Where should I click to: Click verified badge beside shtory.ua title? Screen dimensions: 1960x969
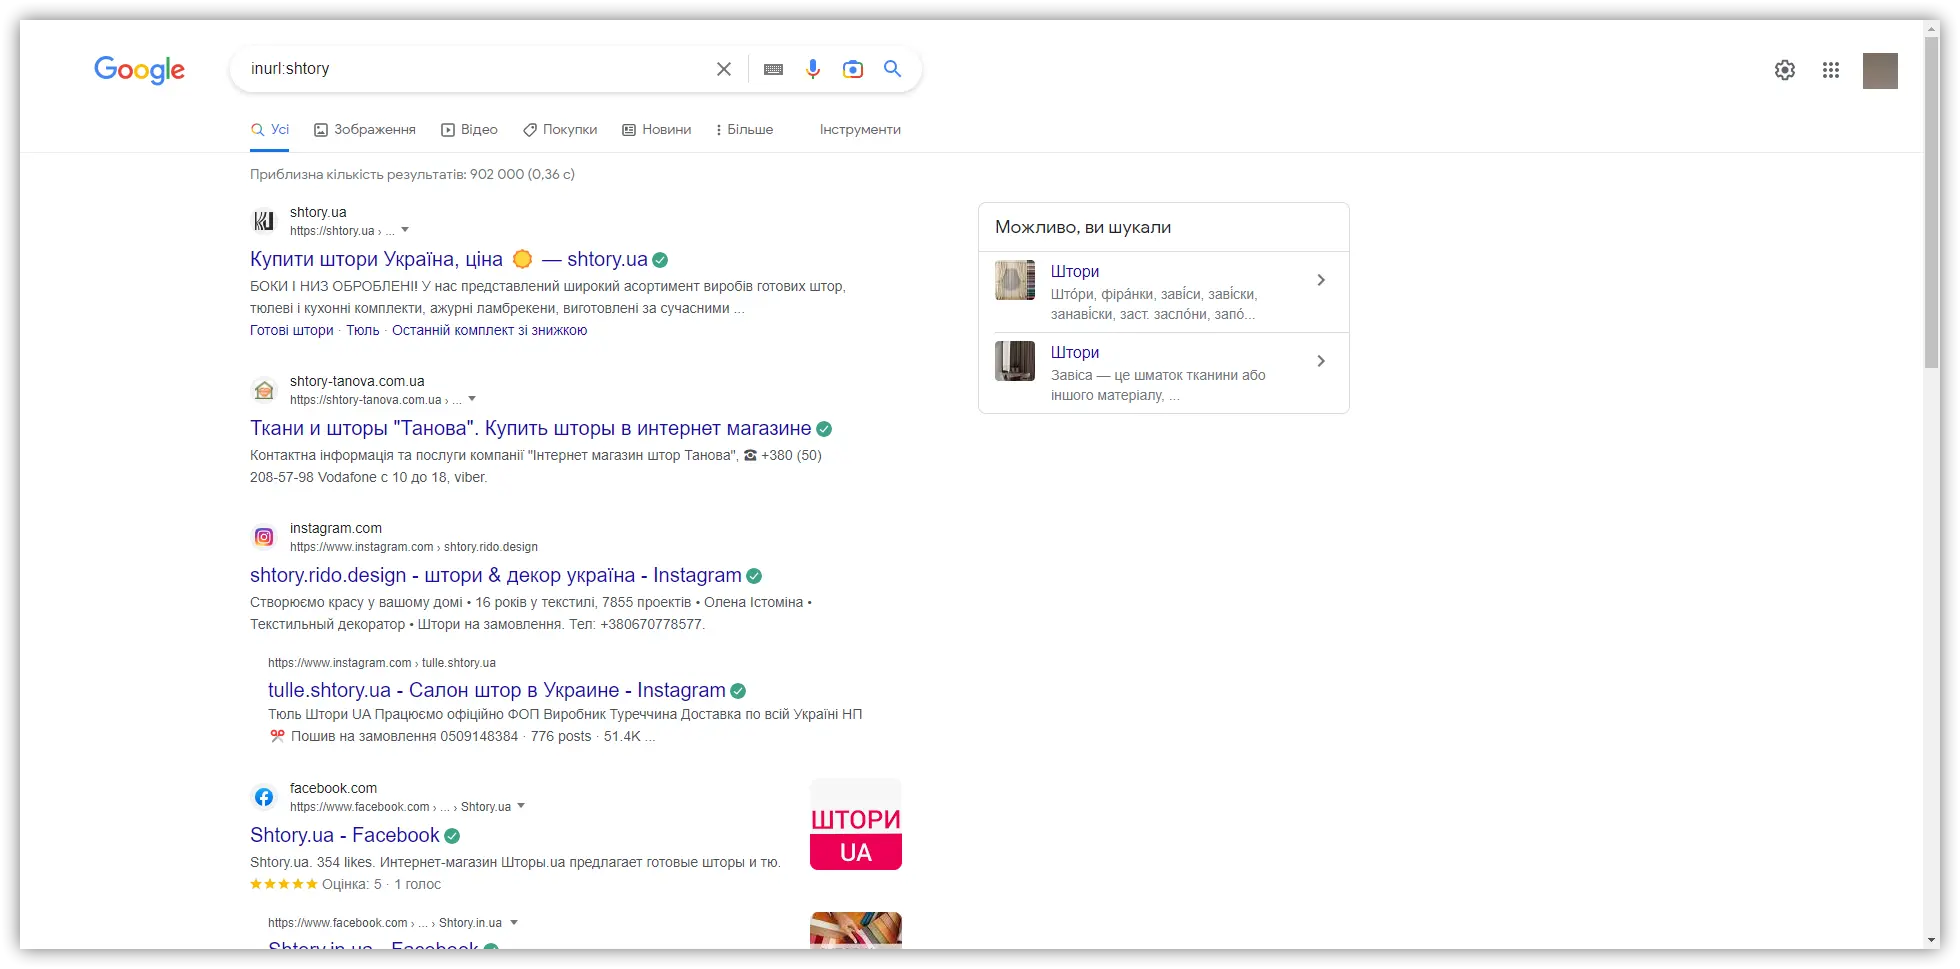point(660,260)
